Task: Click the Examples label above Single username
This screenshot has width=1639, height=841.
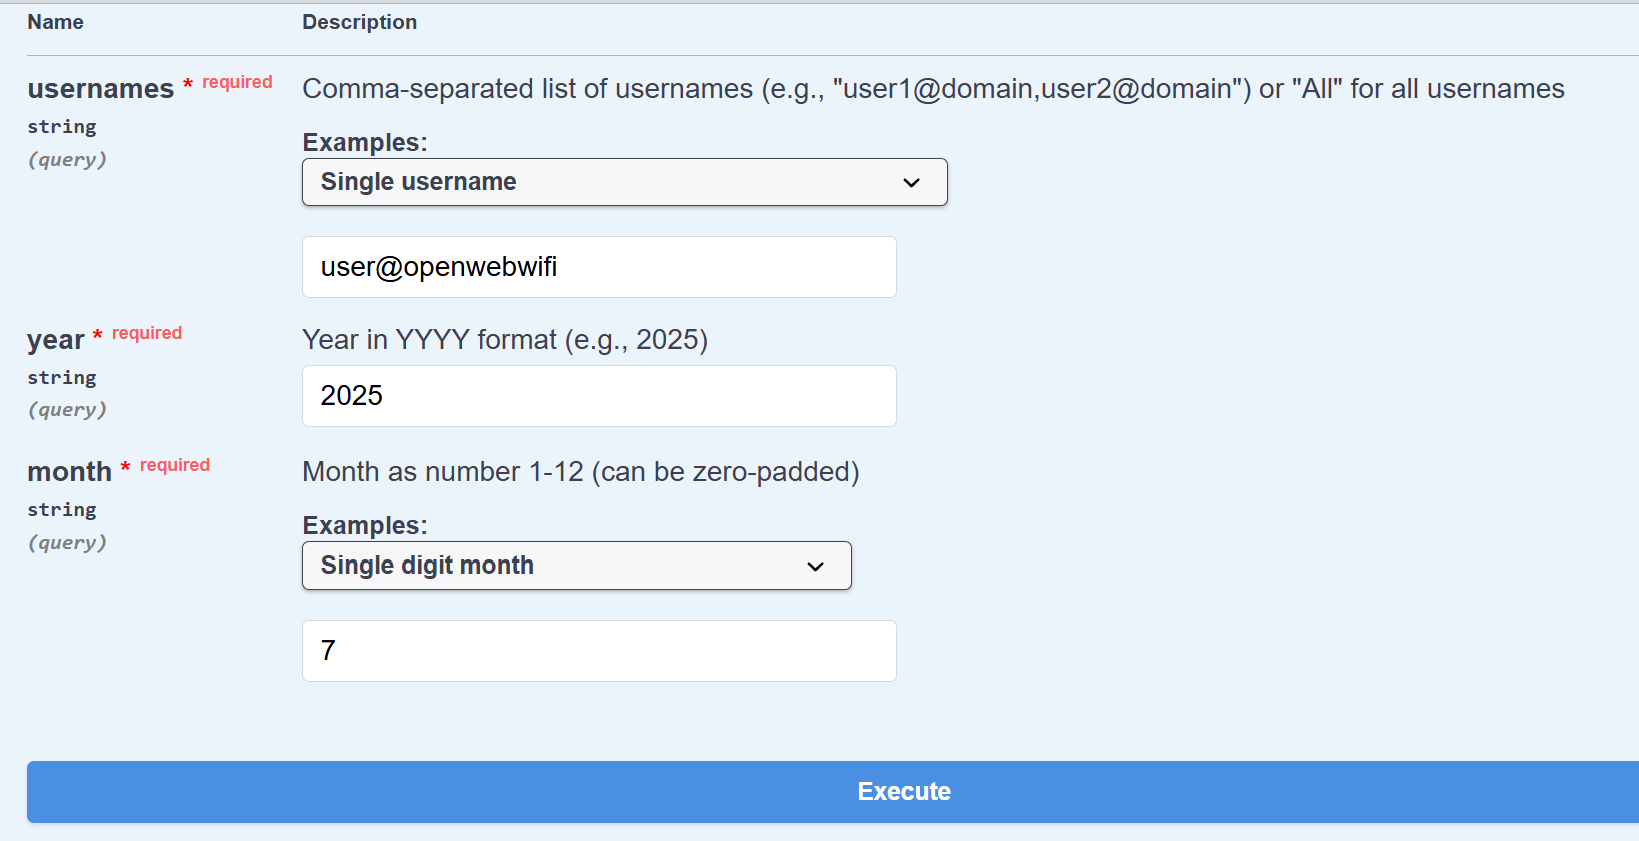Action: (x=364, y=142)
